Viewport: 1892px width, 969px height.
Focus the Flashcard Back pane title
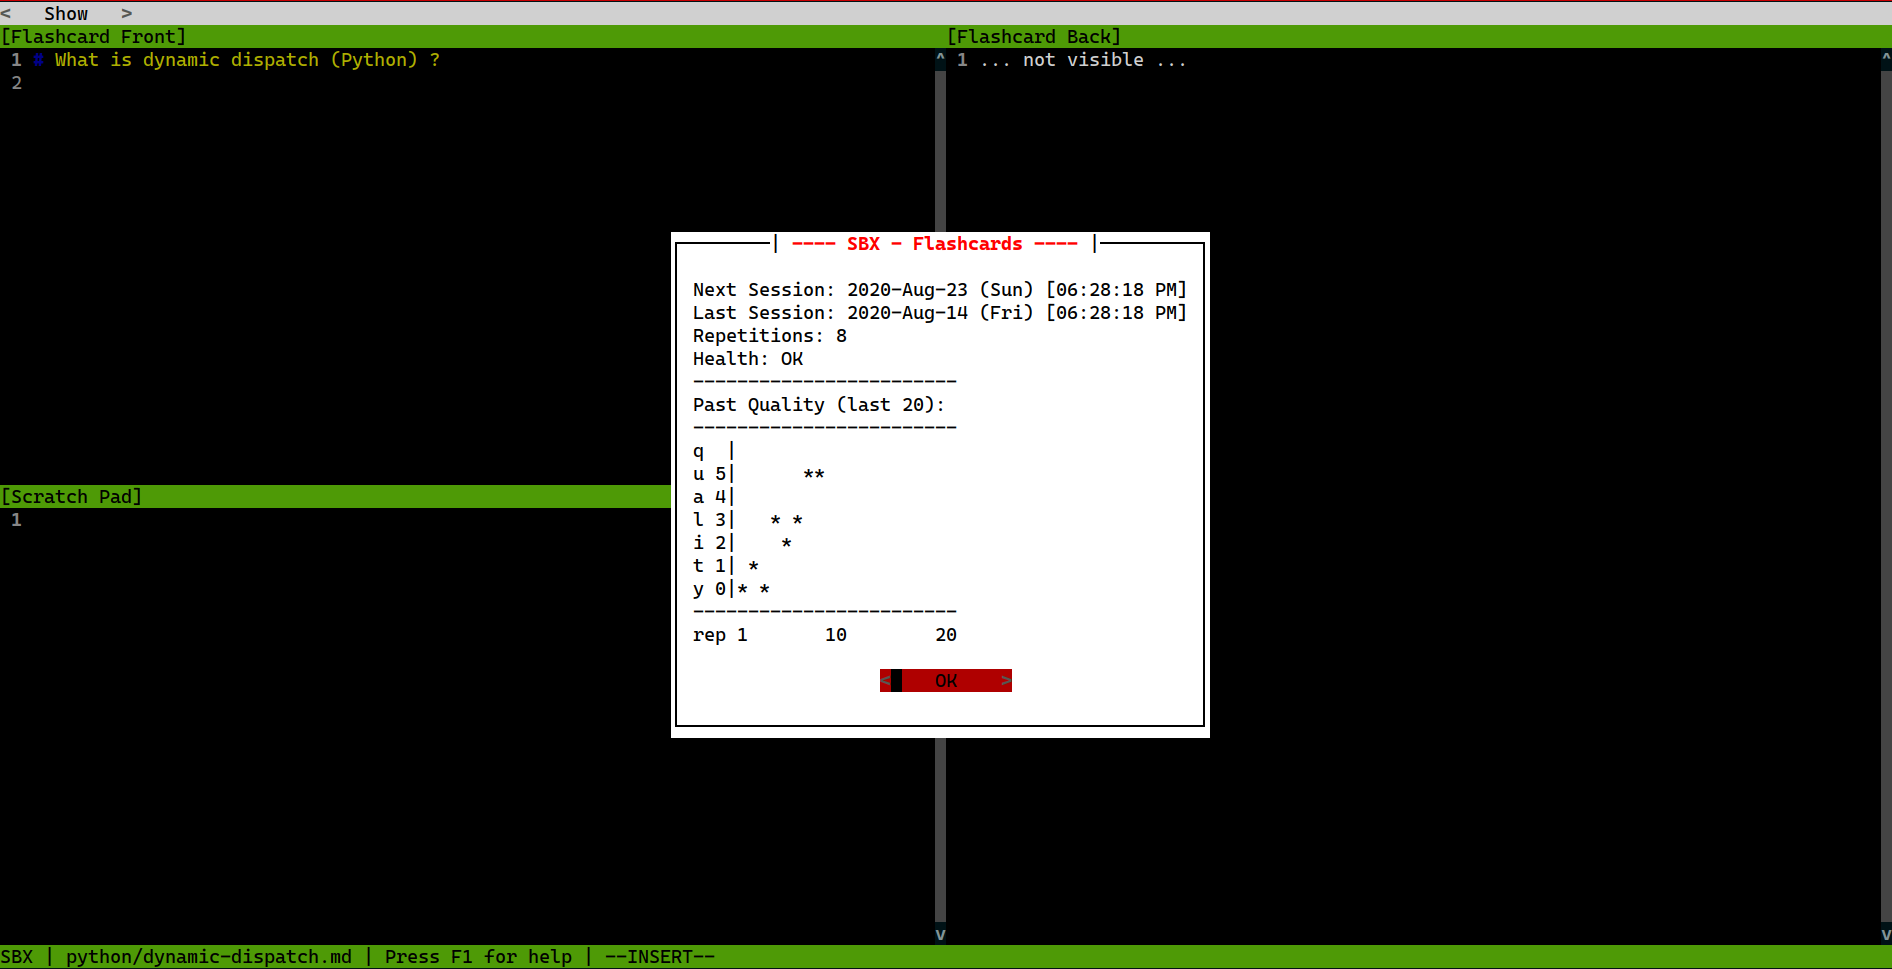[1034, 37]
